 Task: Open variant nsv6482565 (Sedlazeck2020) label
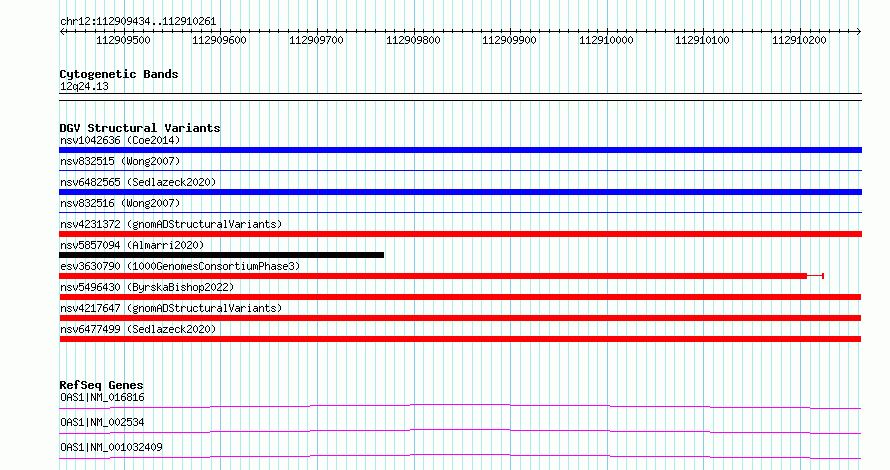click(x=138, y=182)
